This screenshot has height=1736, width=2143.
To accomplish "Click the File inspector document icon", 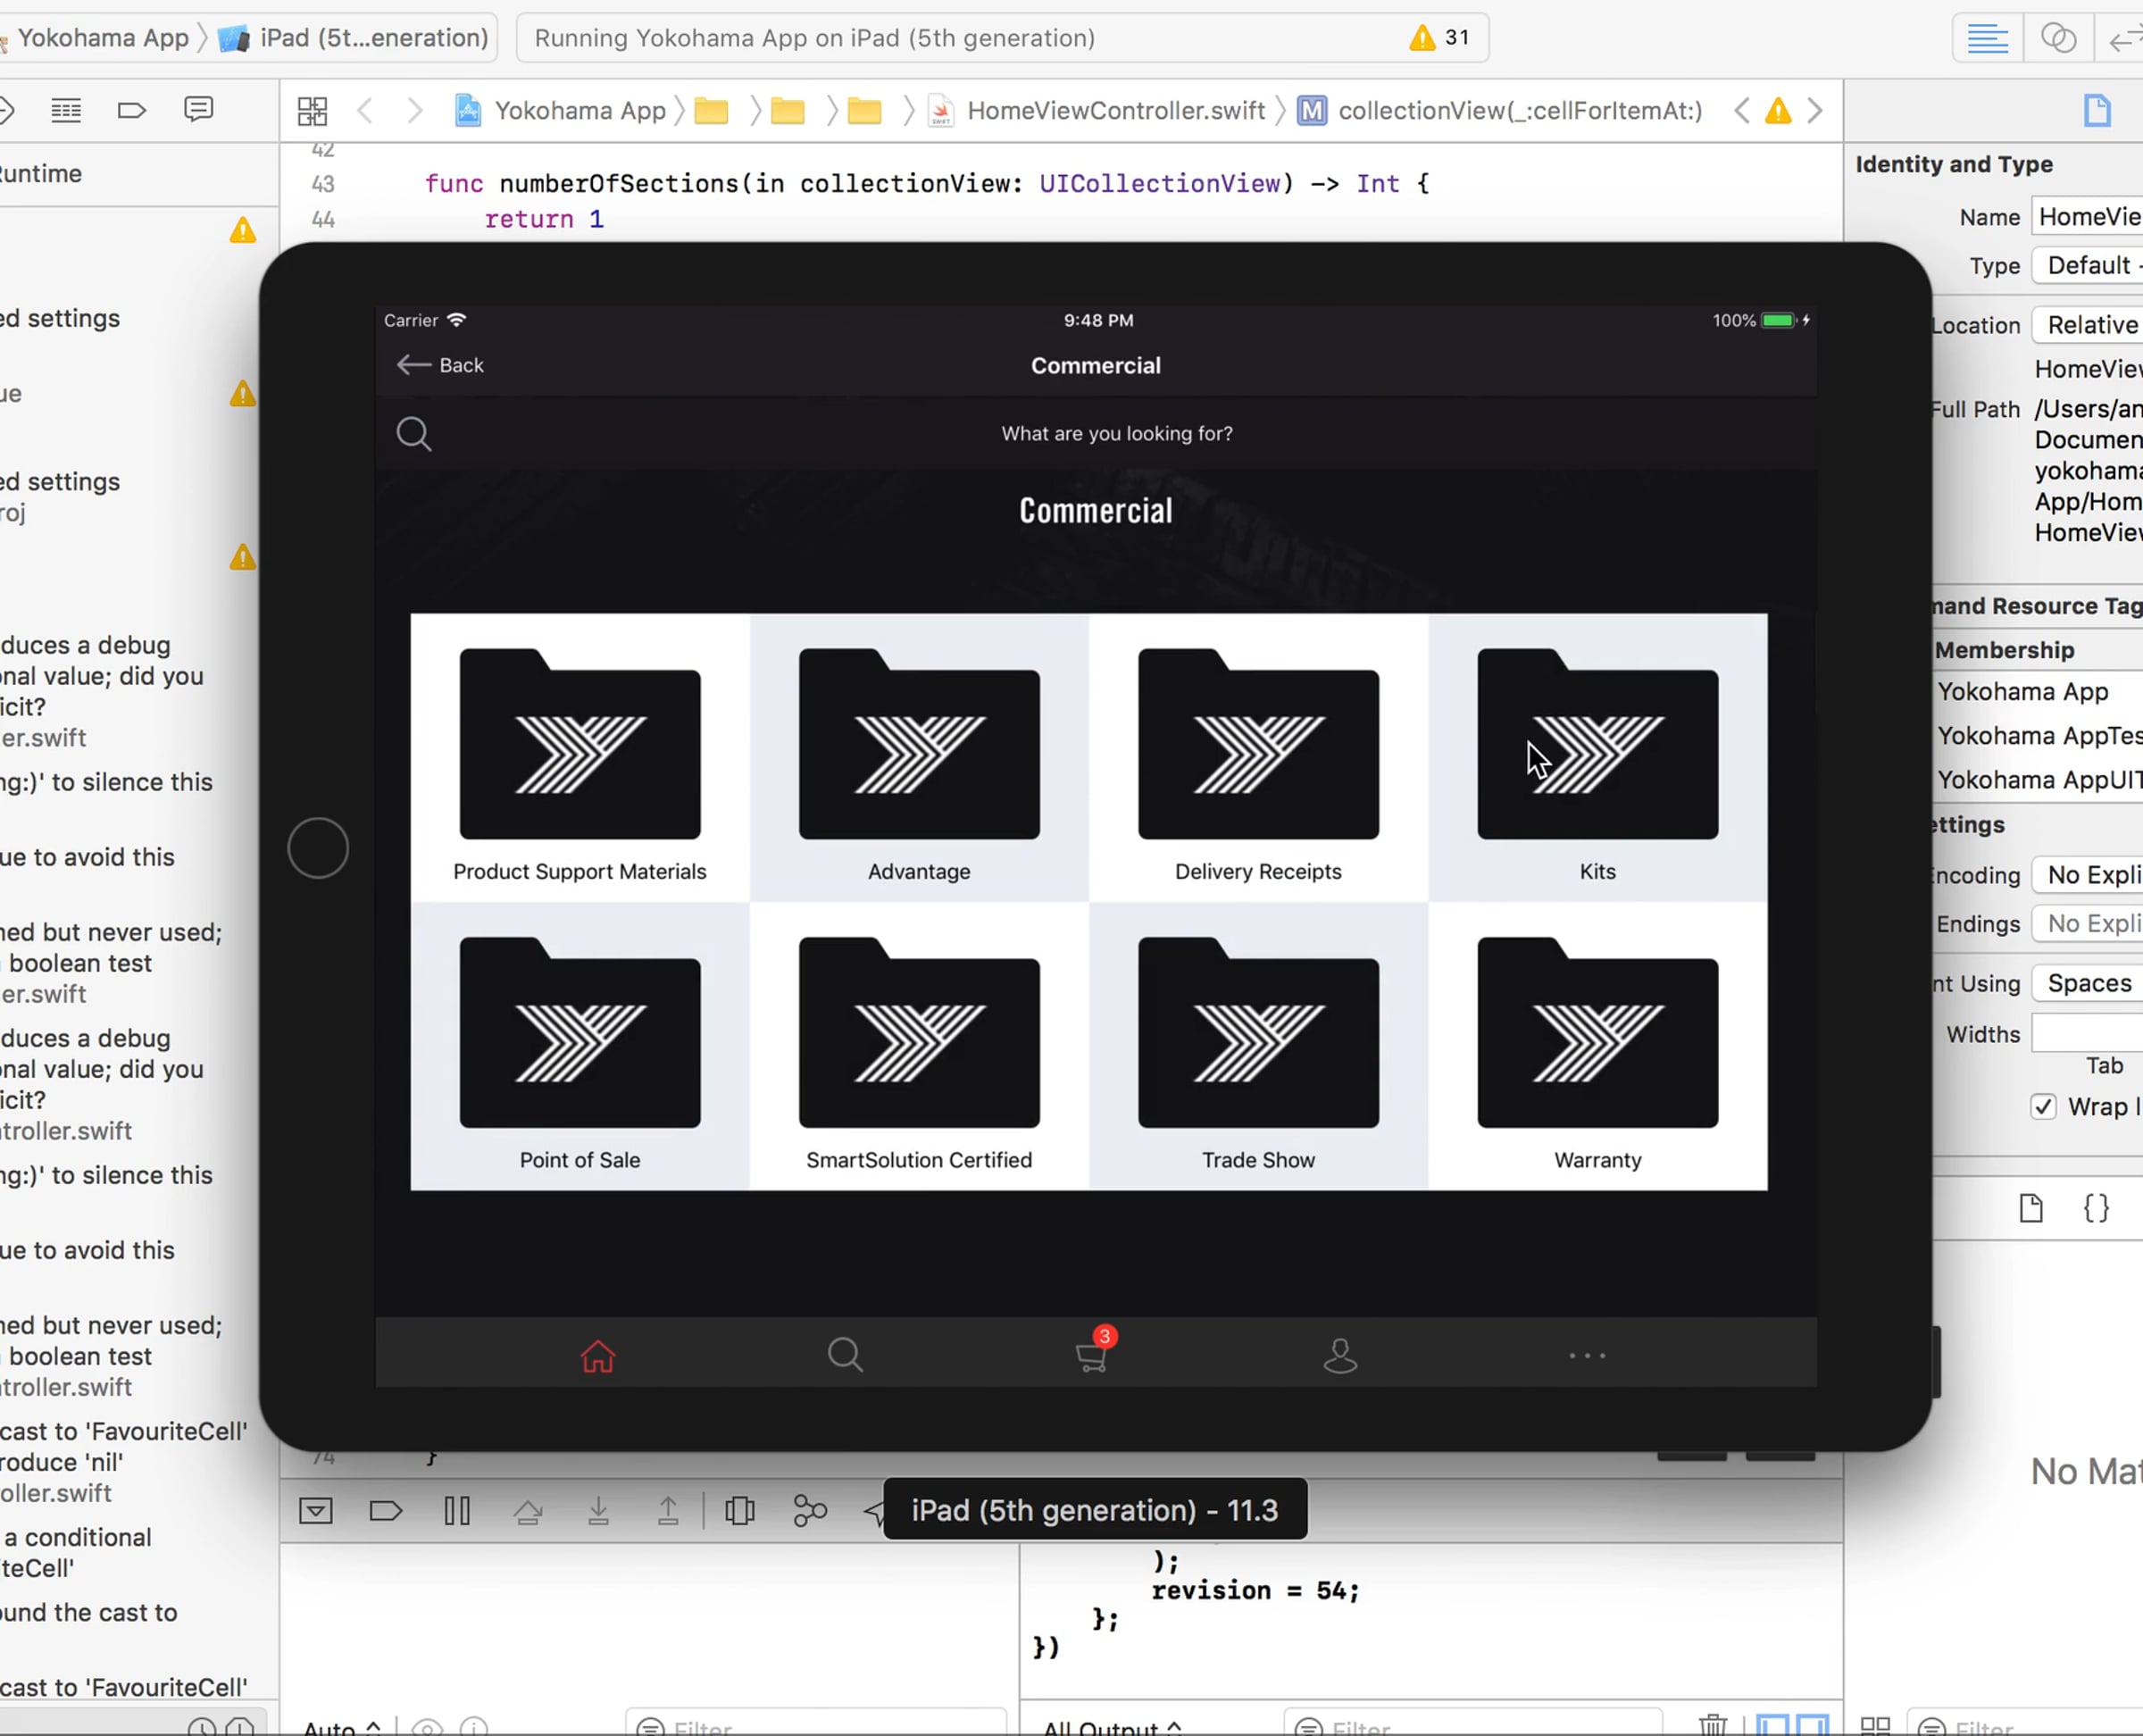I will pos(2097,111).
